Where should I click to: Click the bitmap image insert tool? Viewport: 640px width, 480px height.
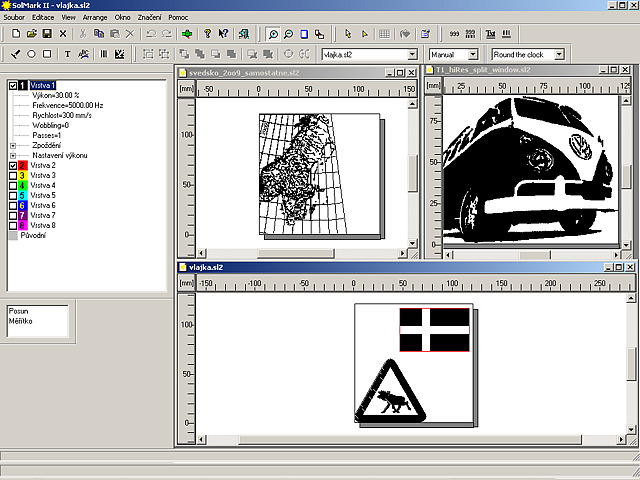(x=120, y=54)
